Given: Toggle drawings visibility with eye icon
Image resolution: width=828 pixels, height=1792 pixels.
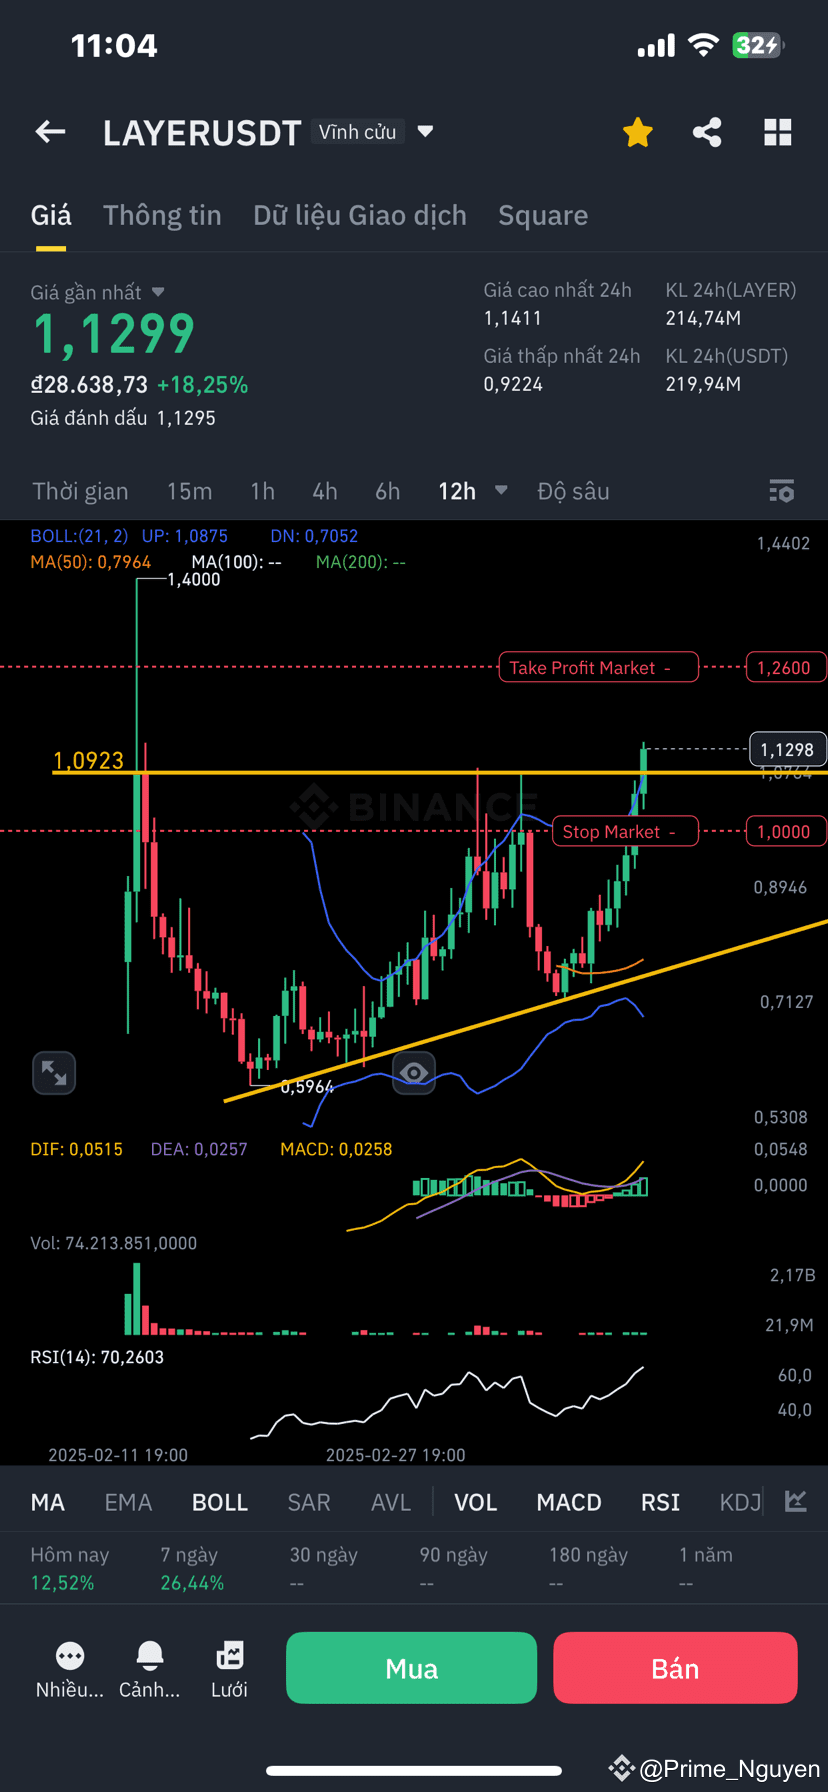Looking at the screenshot, I should point(414,1073).
